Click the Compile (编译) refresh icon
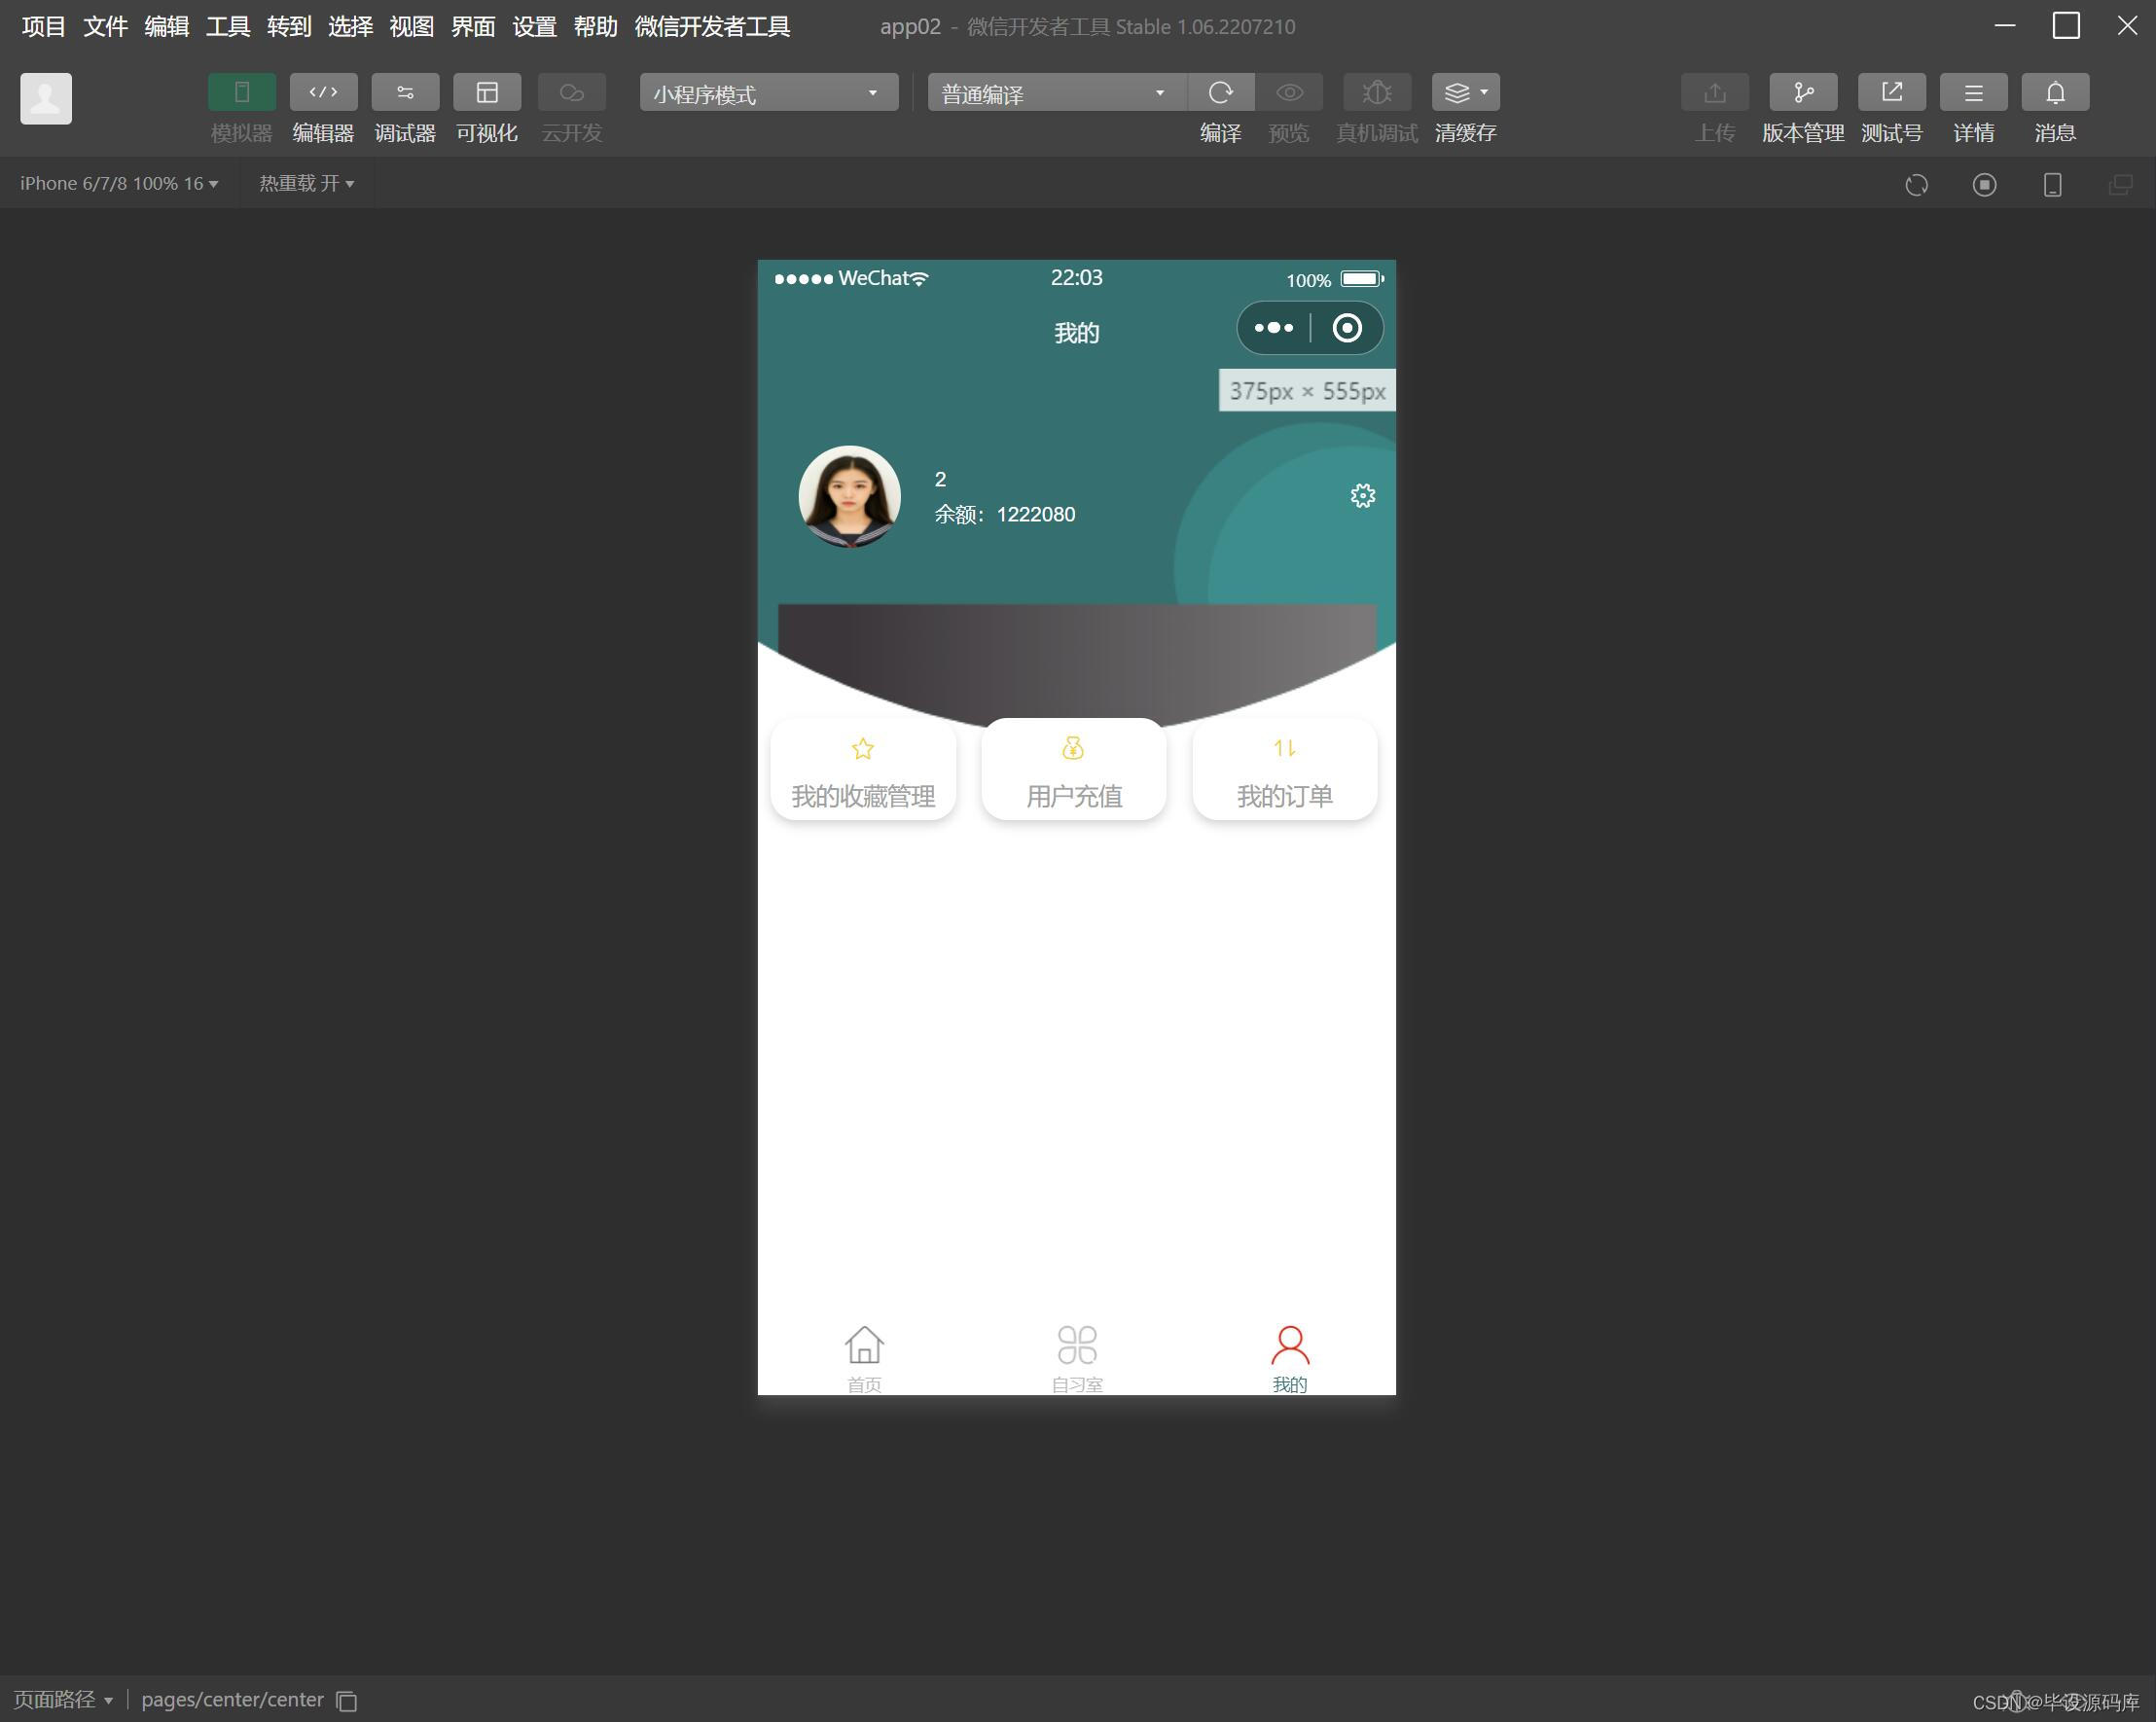The height and width of the screenshot is (1722, 2156). tap(1220, 93)
